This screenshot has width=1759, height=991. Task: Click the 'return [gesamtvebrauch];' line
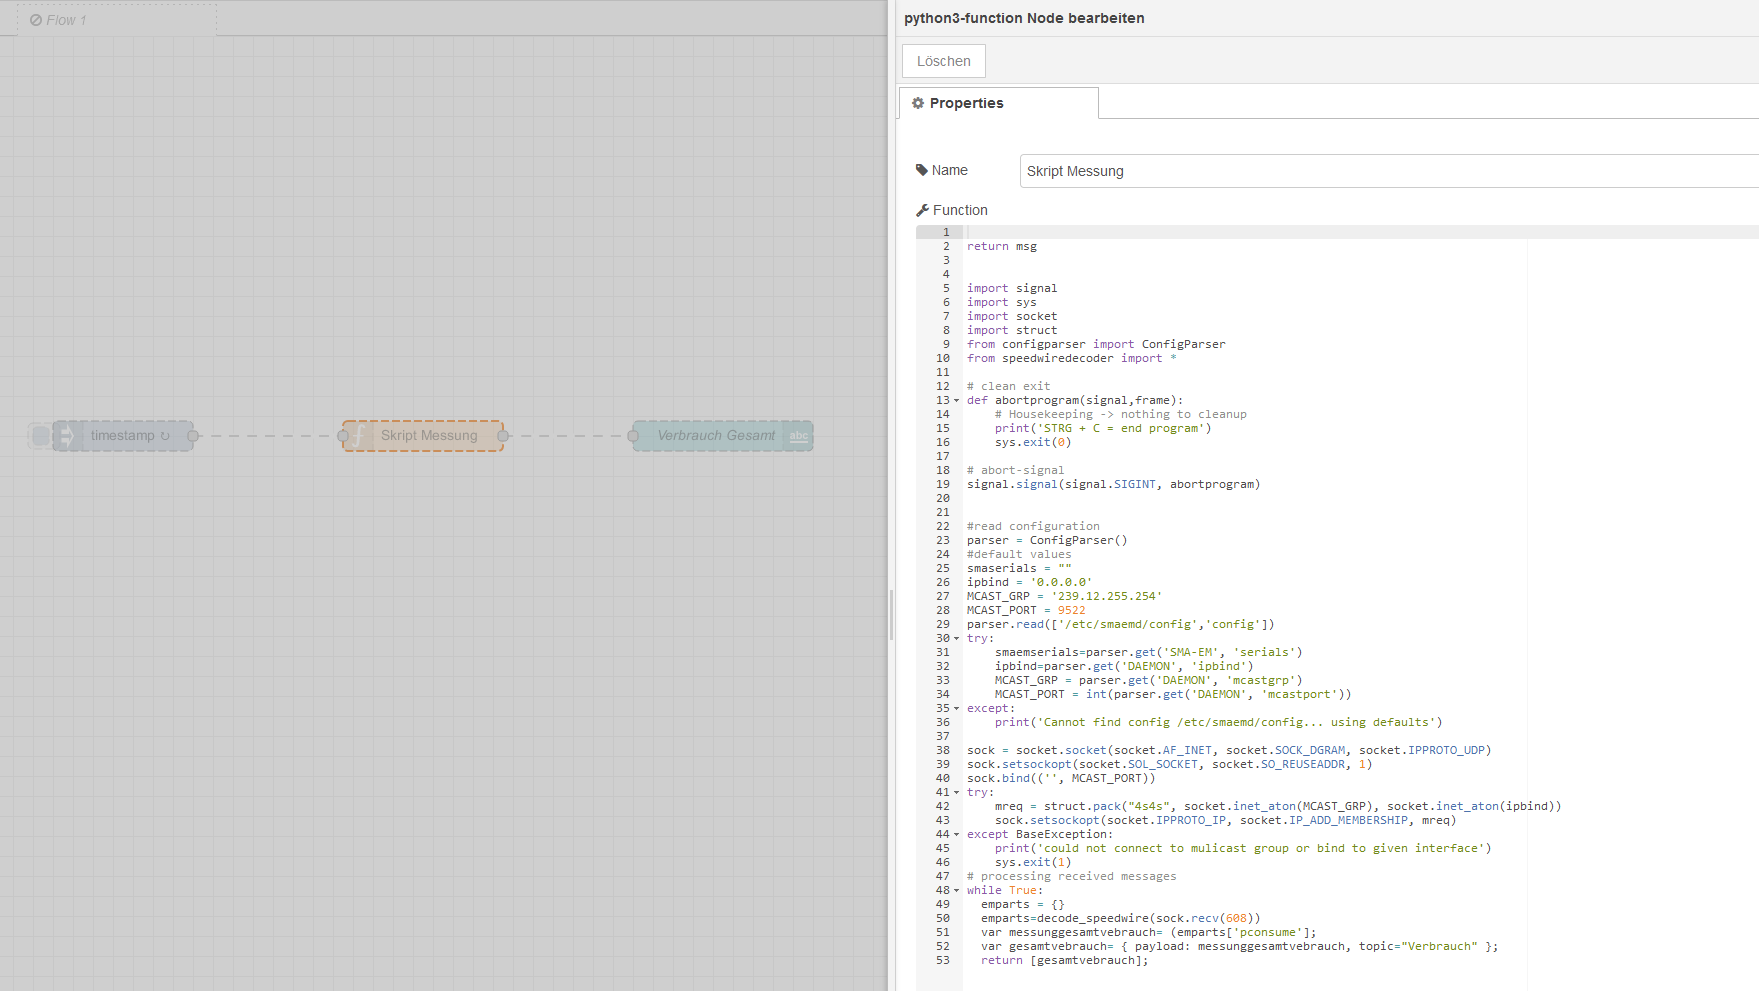[1065, 960]
